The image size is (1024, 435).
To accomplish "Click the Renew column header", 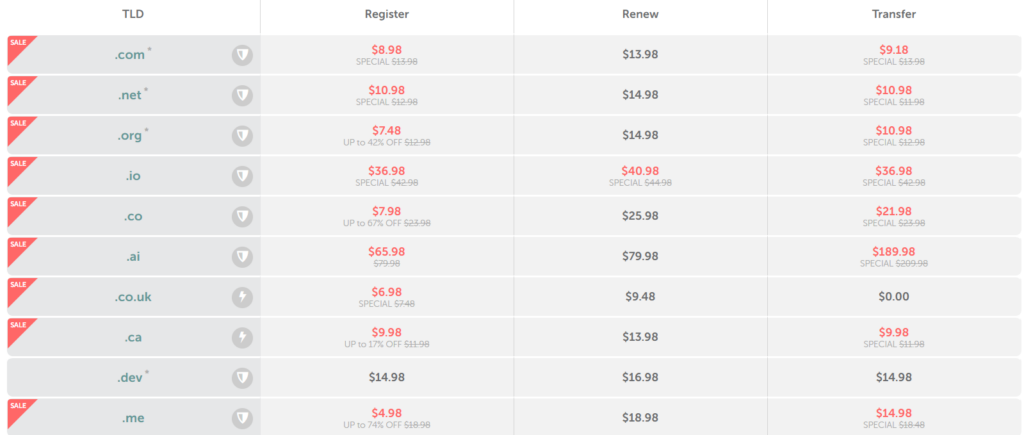I will tap(640, 14).
